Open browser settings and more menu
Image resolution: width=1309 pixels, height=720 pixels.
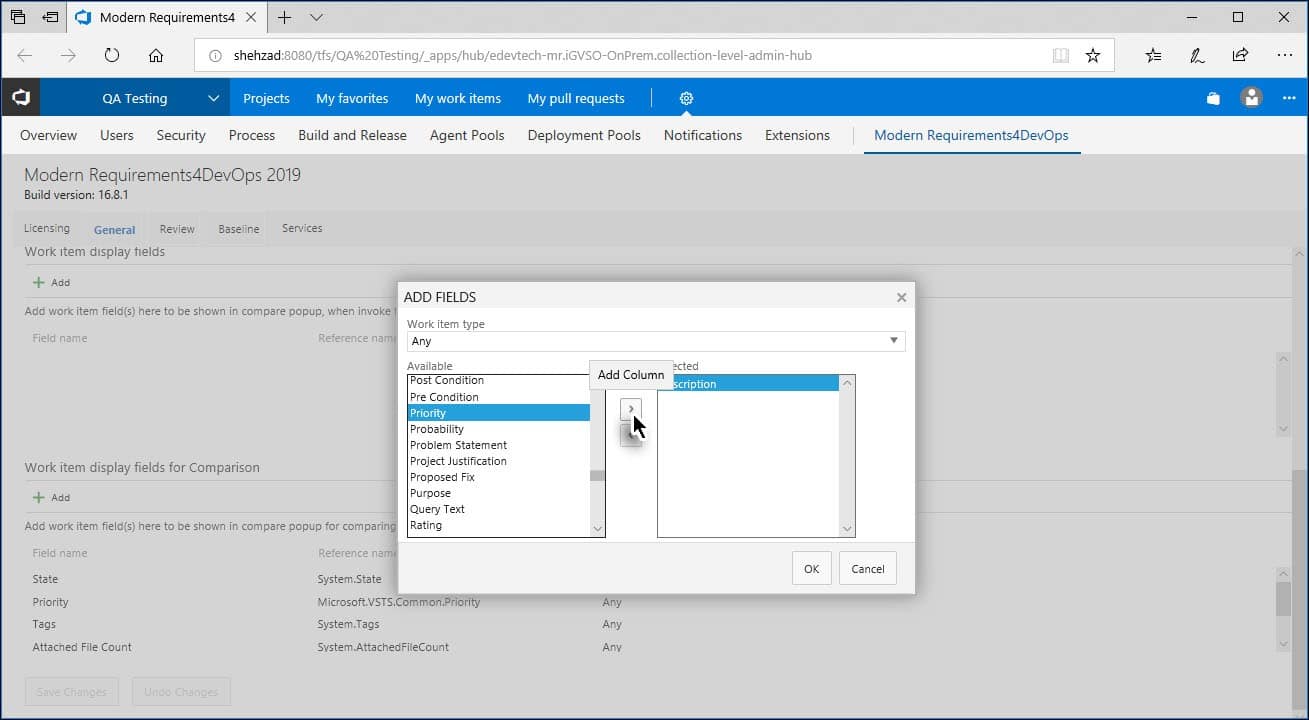[x=1284, y=56]
